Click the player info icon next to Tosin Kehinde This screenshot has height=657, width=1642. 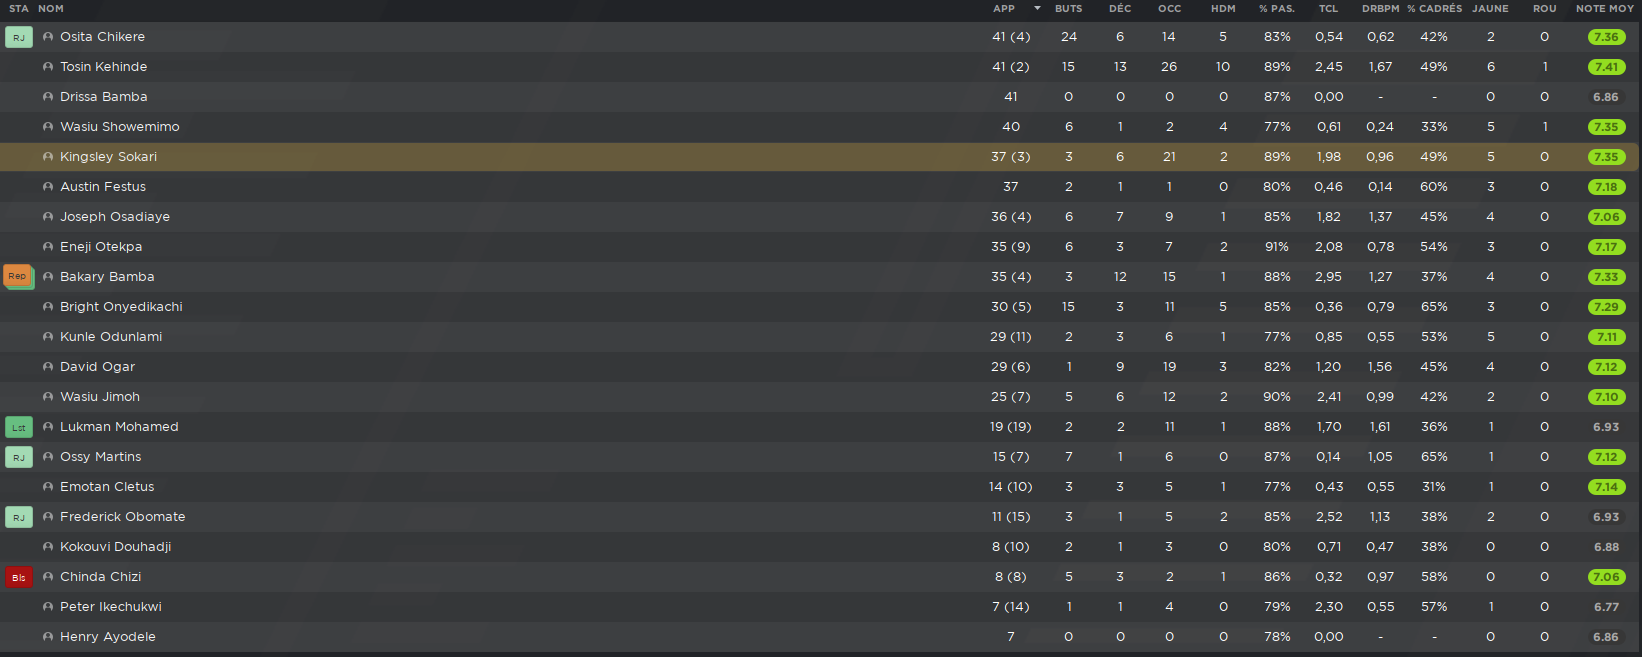coord(48,67)
